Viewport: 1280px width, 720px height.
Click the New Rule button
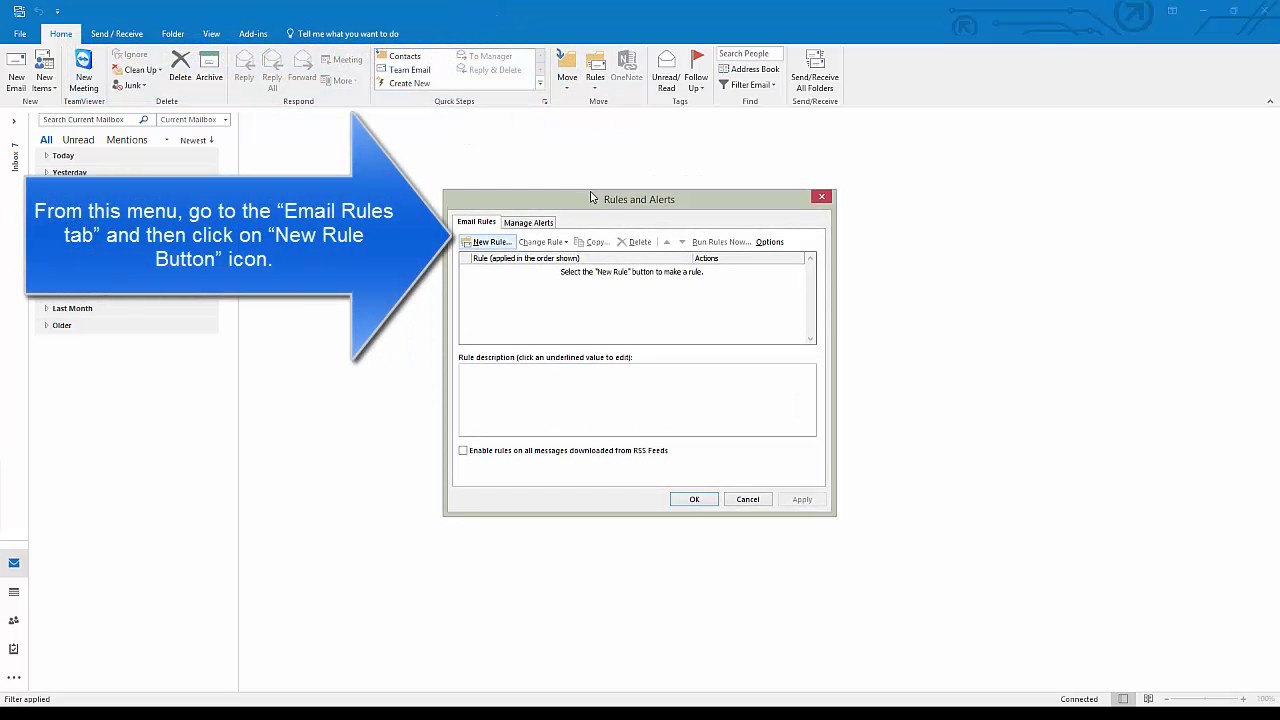[x=487, y=242]
